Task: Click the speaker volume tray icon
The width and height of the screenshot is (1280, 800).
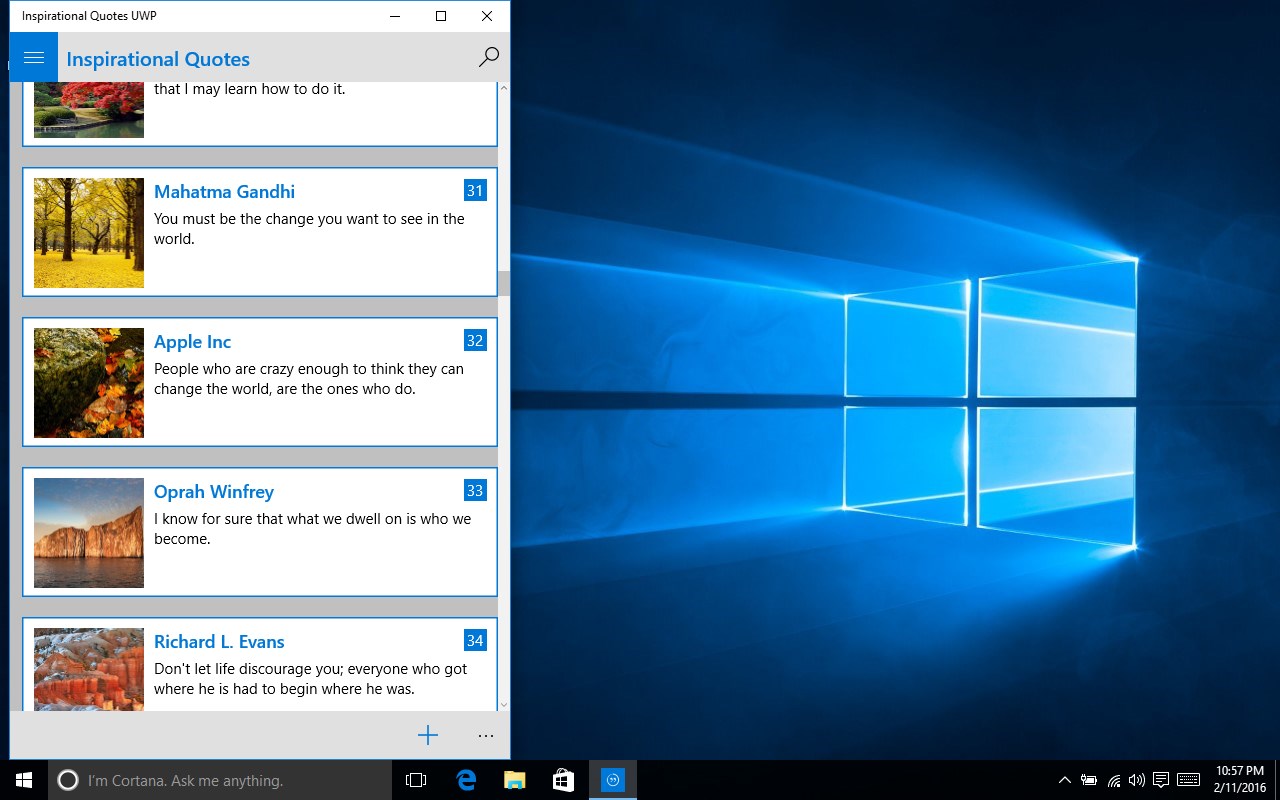Action: click(1137, 780)
